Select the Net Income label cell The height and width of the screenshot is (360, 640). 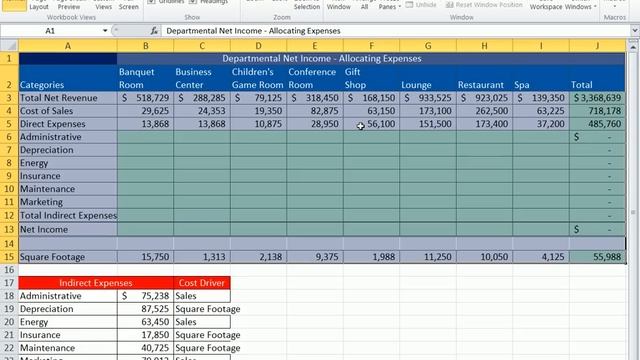pyautogui.click(x=68, y=229)
